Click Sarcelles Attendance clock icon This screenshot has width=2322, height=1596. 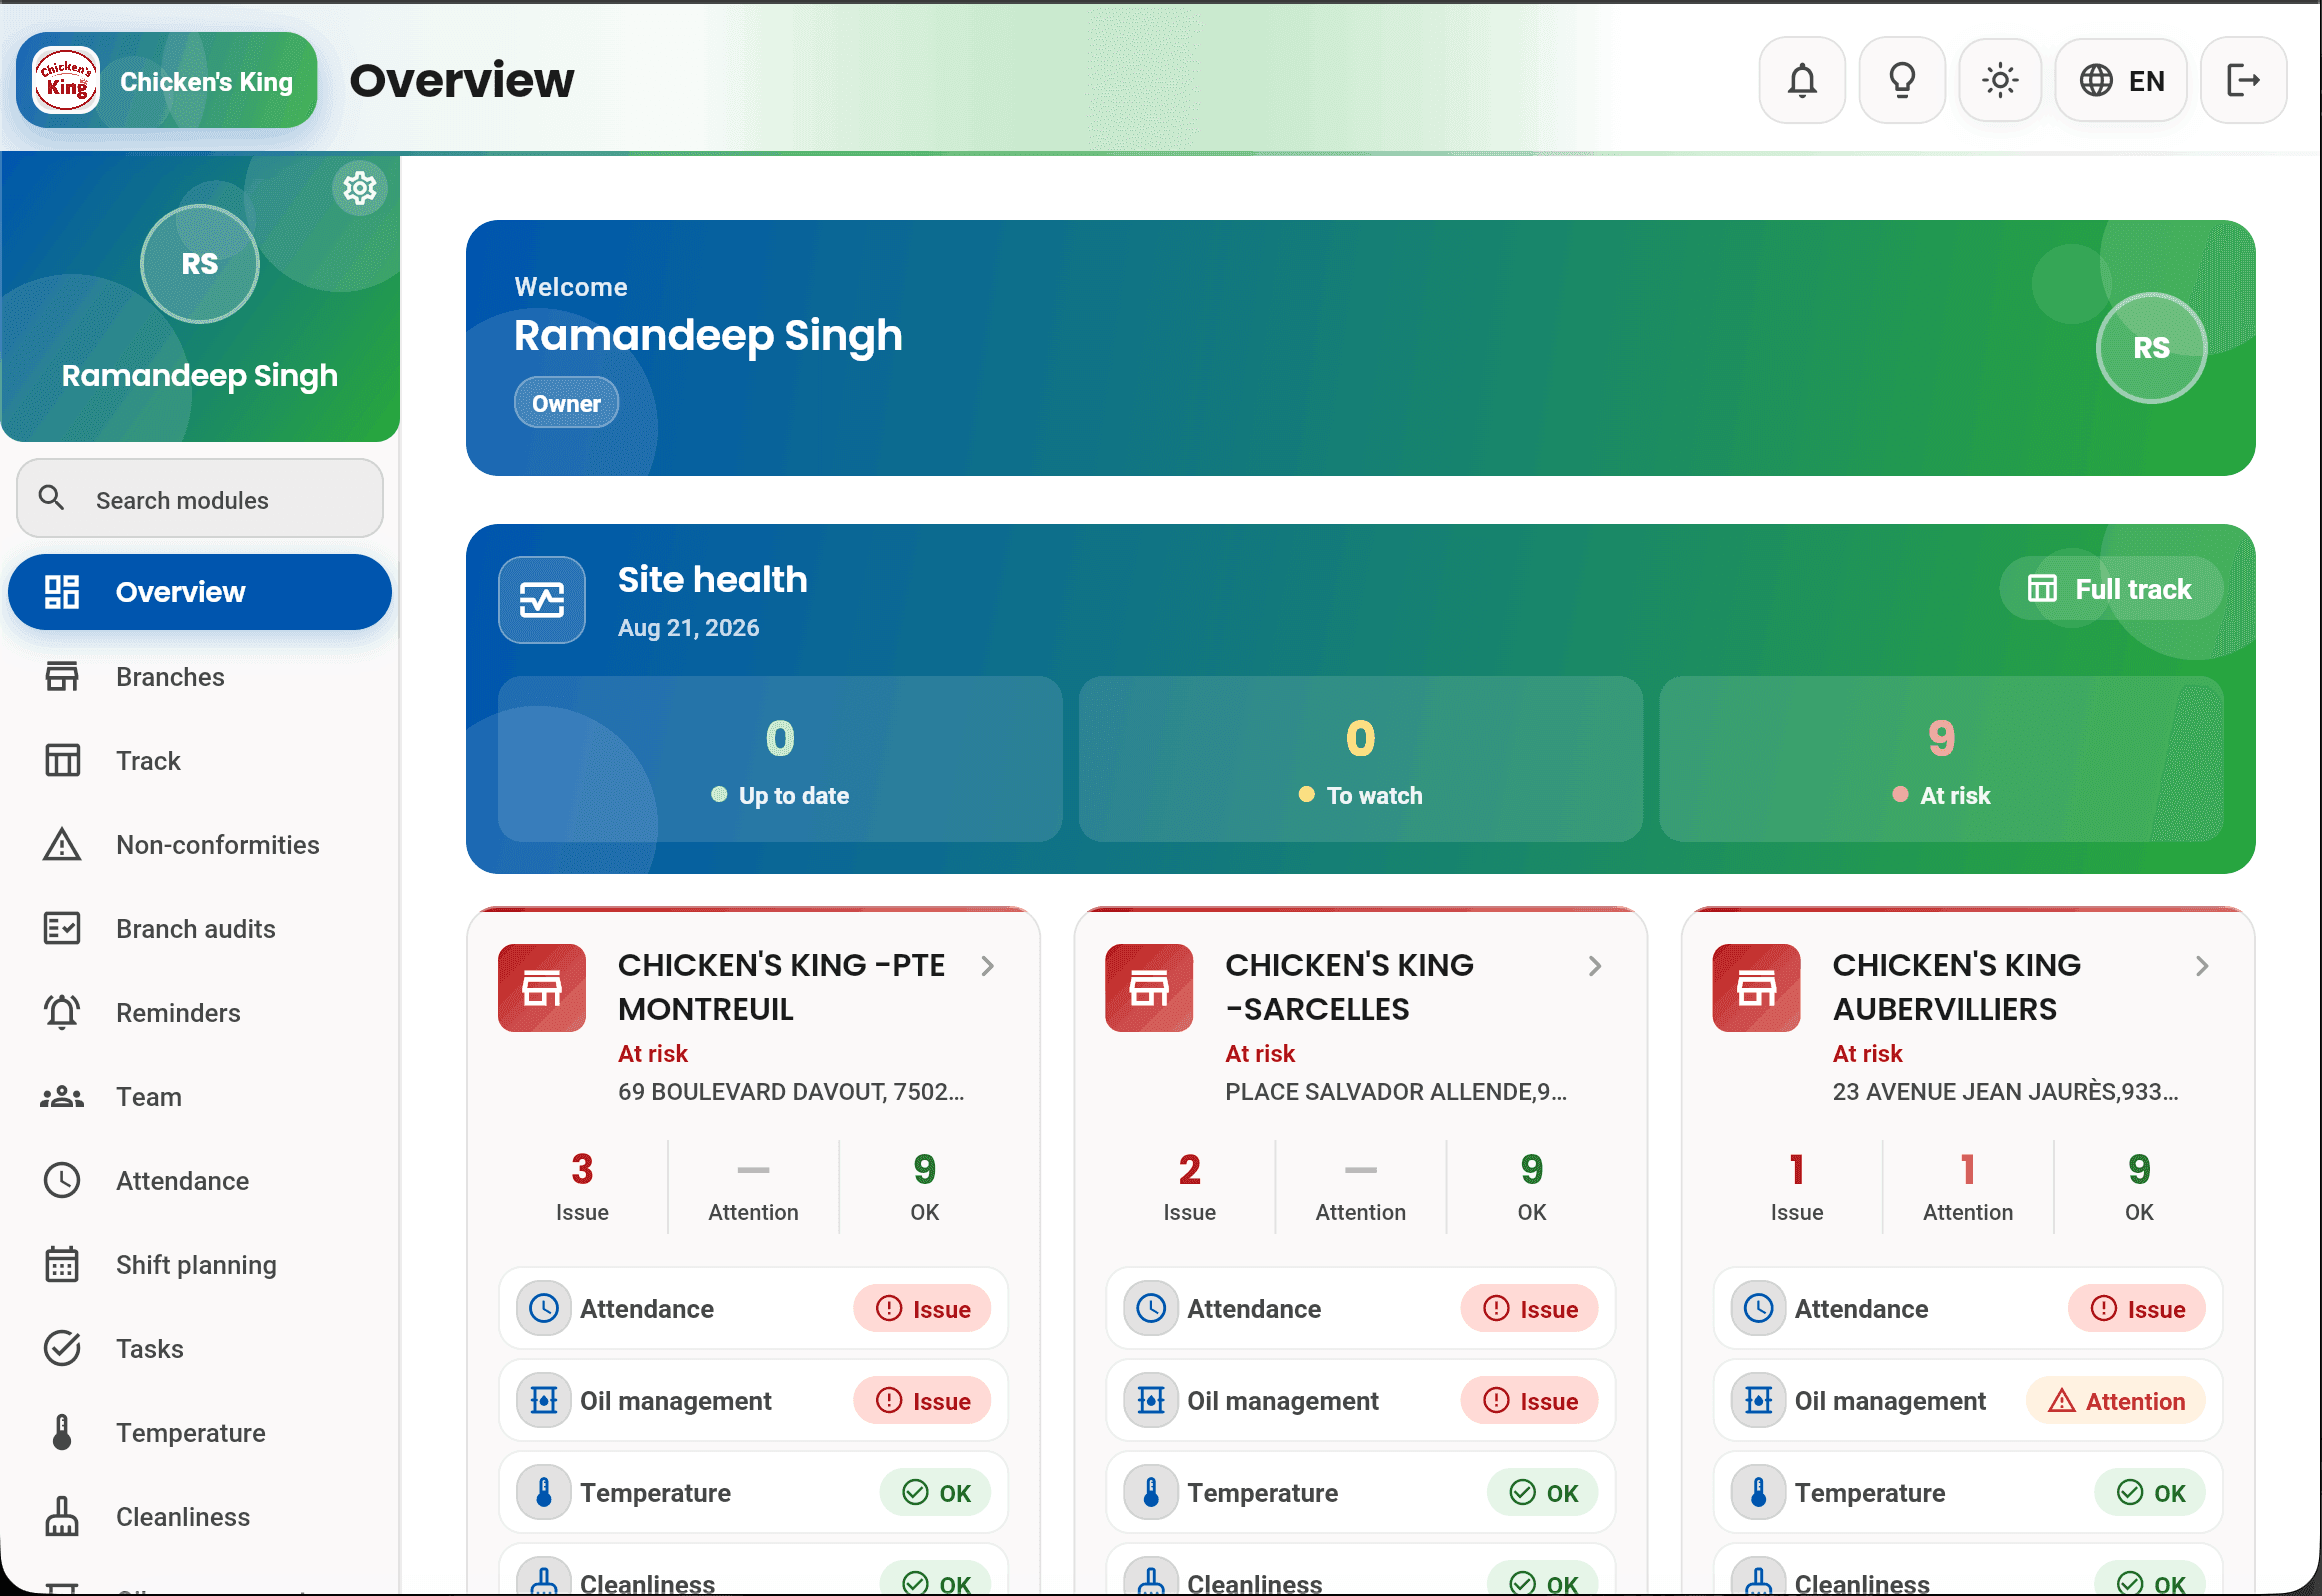pyautogui.click(x=1151, y=1309)
